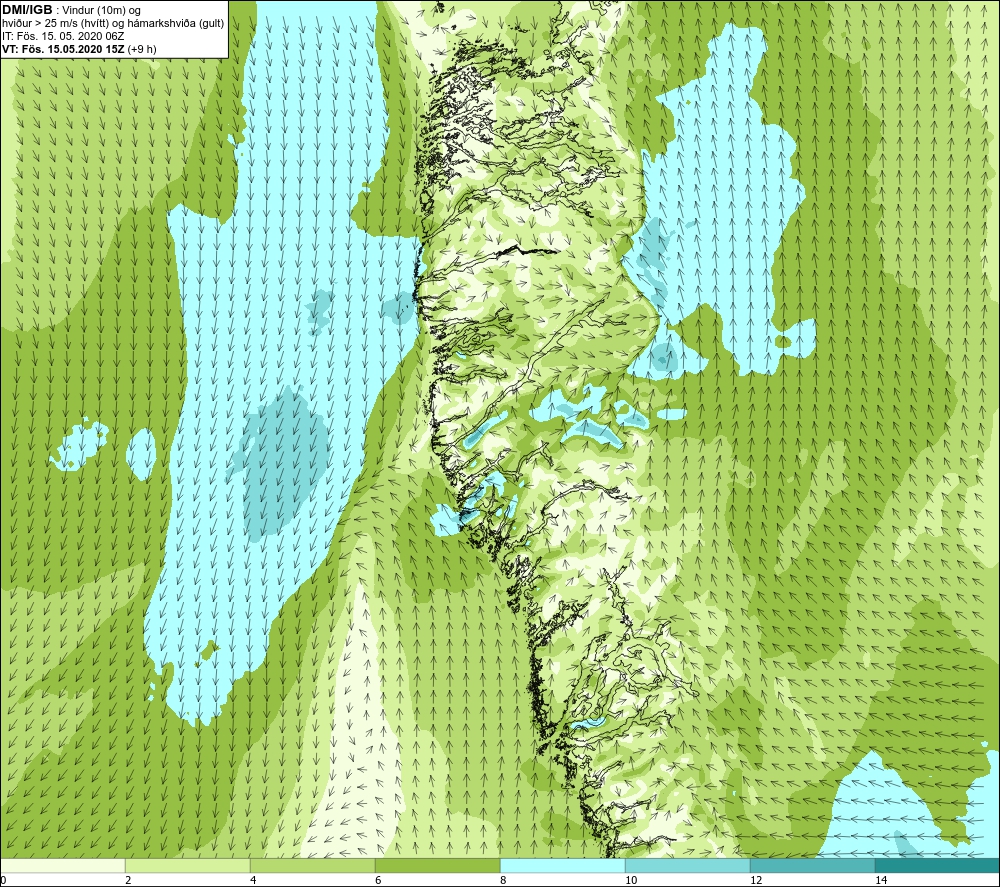The width and height of the screenshot is (1000, 887).
Task: Click the "DMI/IGB" title text
Action: tap(27, 10)
